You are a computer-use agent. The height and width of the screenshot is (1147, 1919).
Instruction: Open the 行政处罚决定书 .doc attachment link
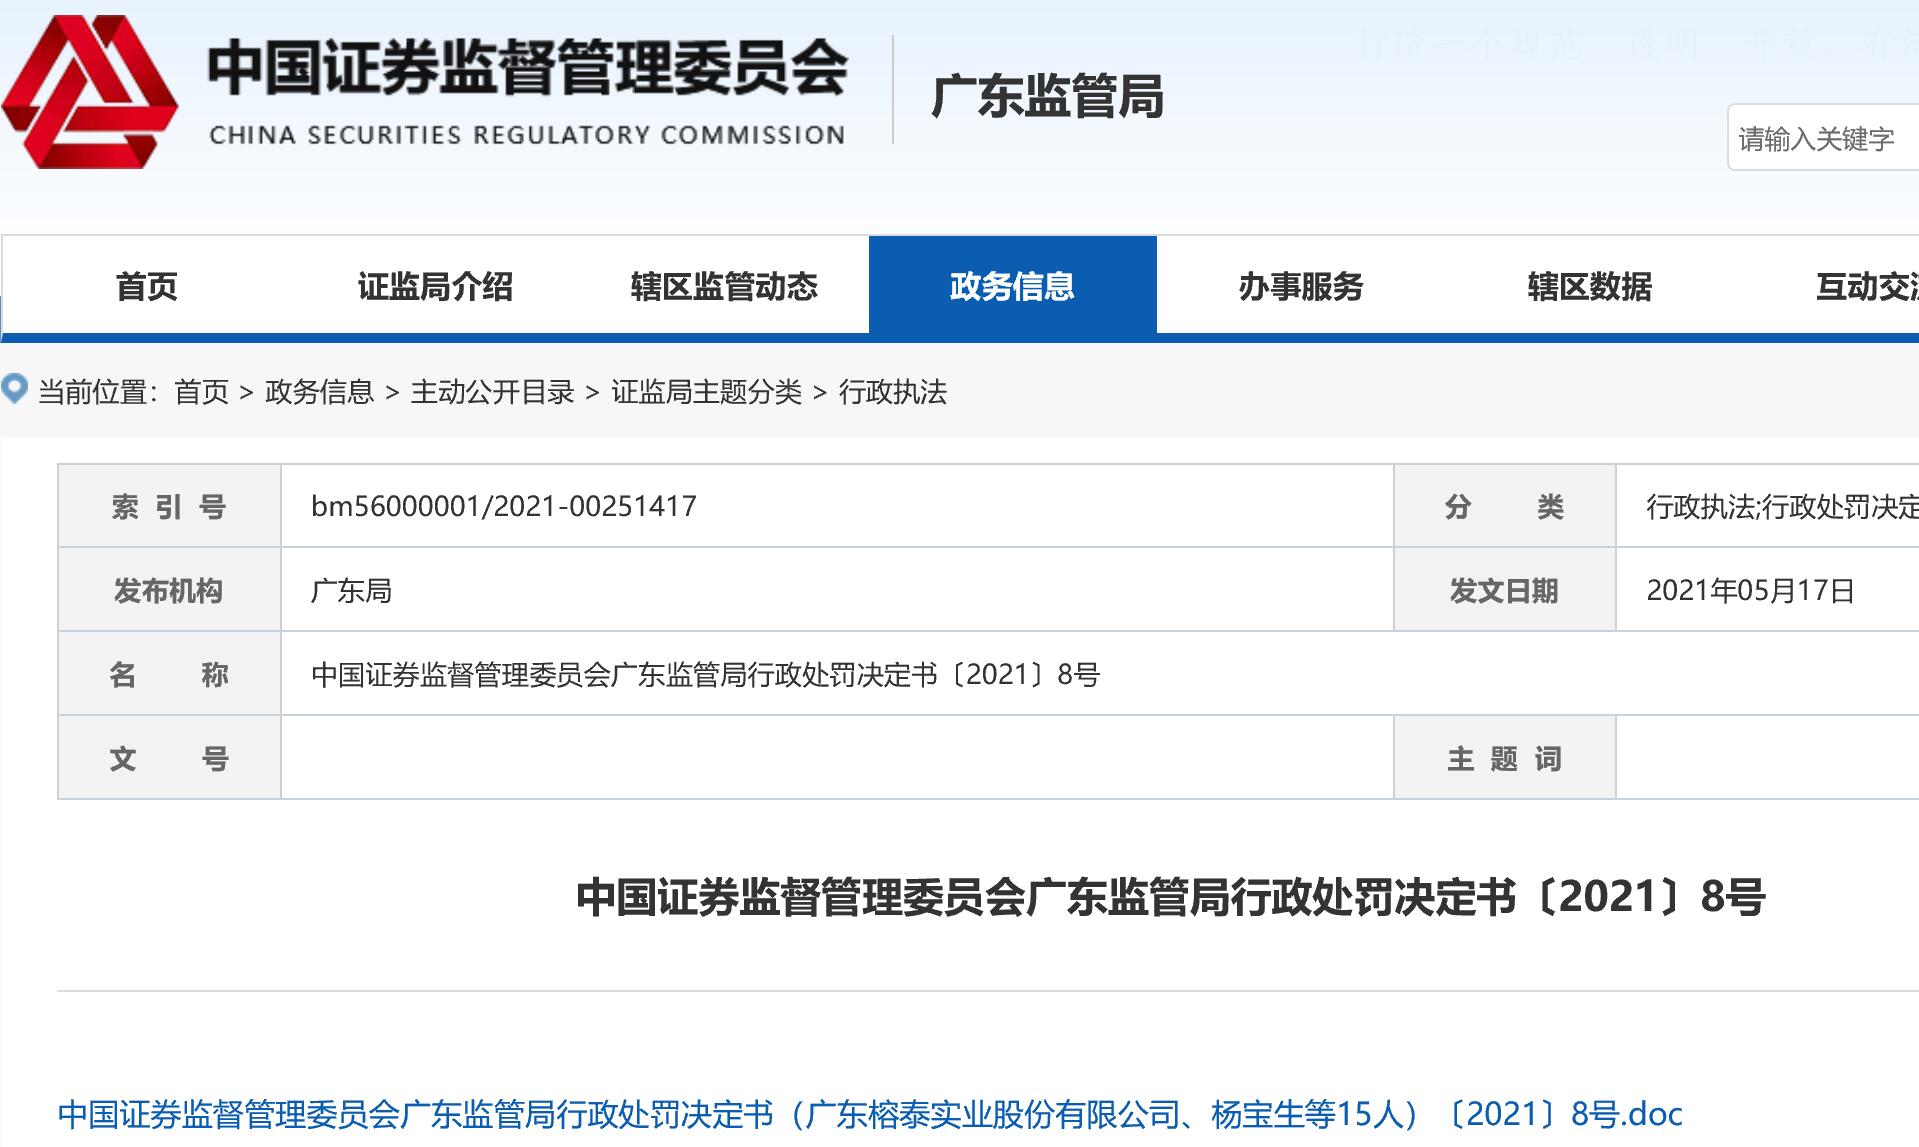pyautogui.click(x=870, y=1113)
